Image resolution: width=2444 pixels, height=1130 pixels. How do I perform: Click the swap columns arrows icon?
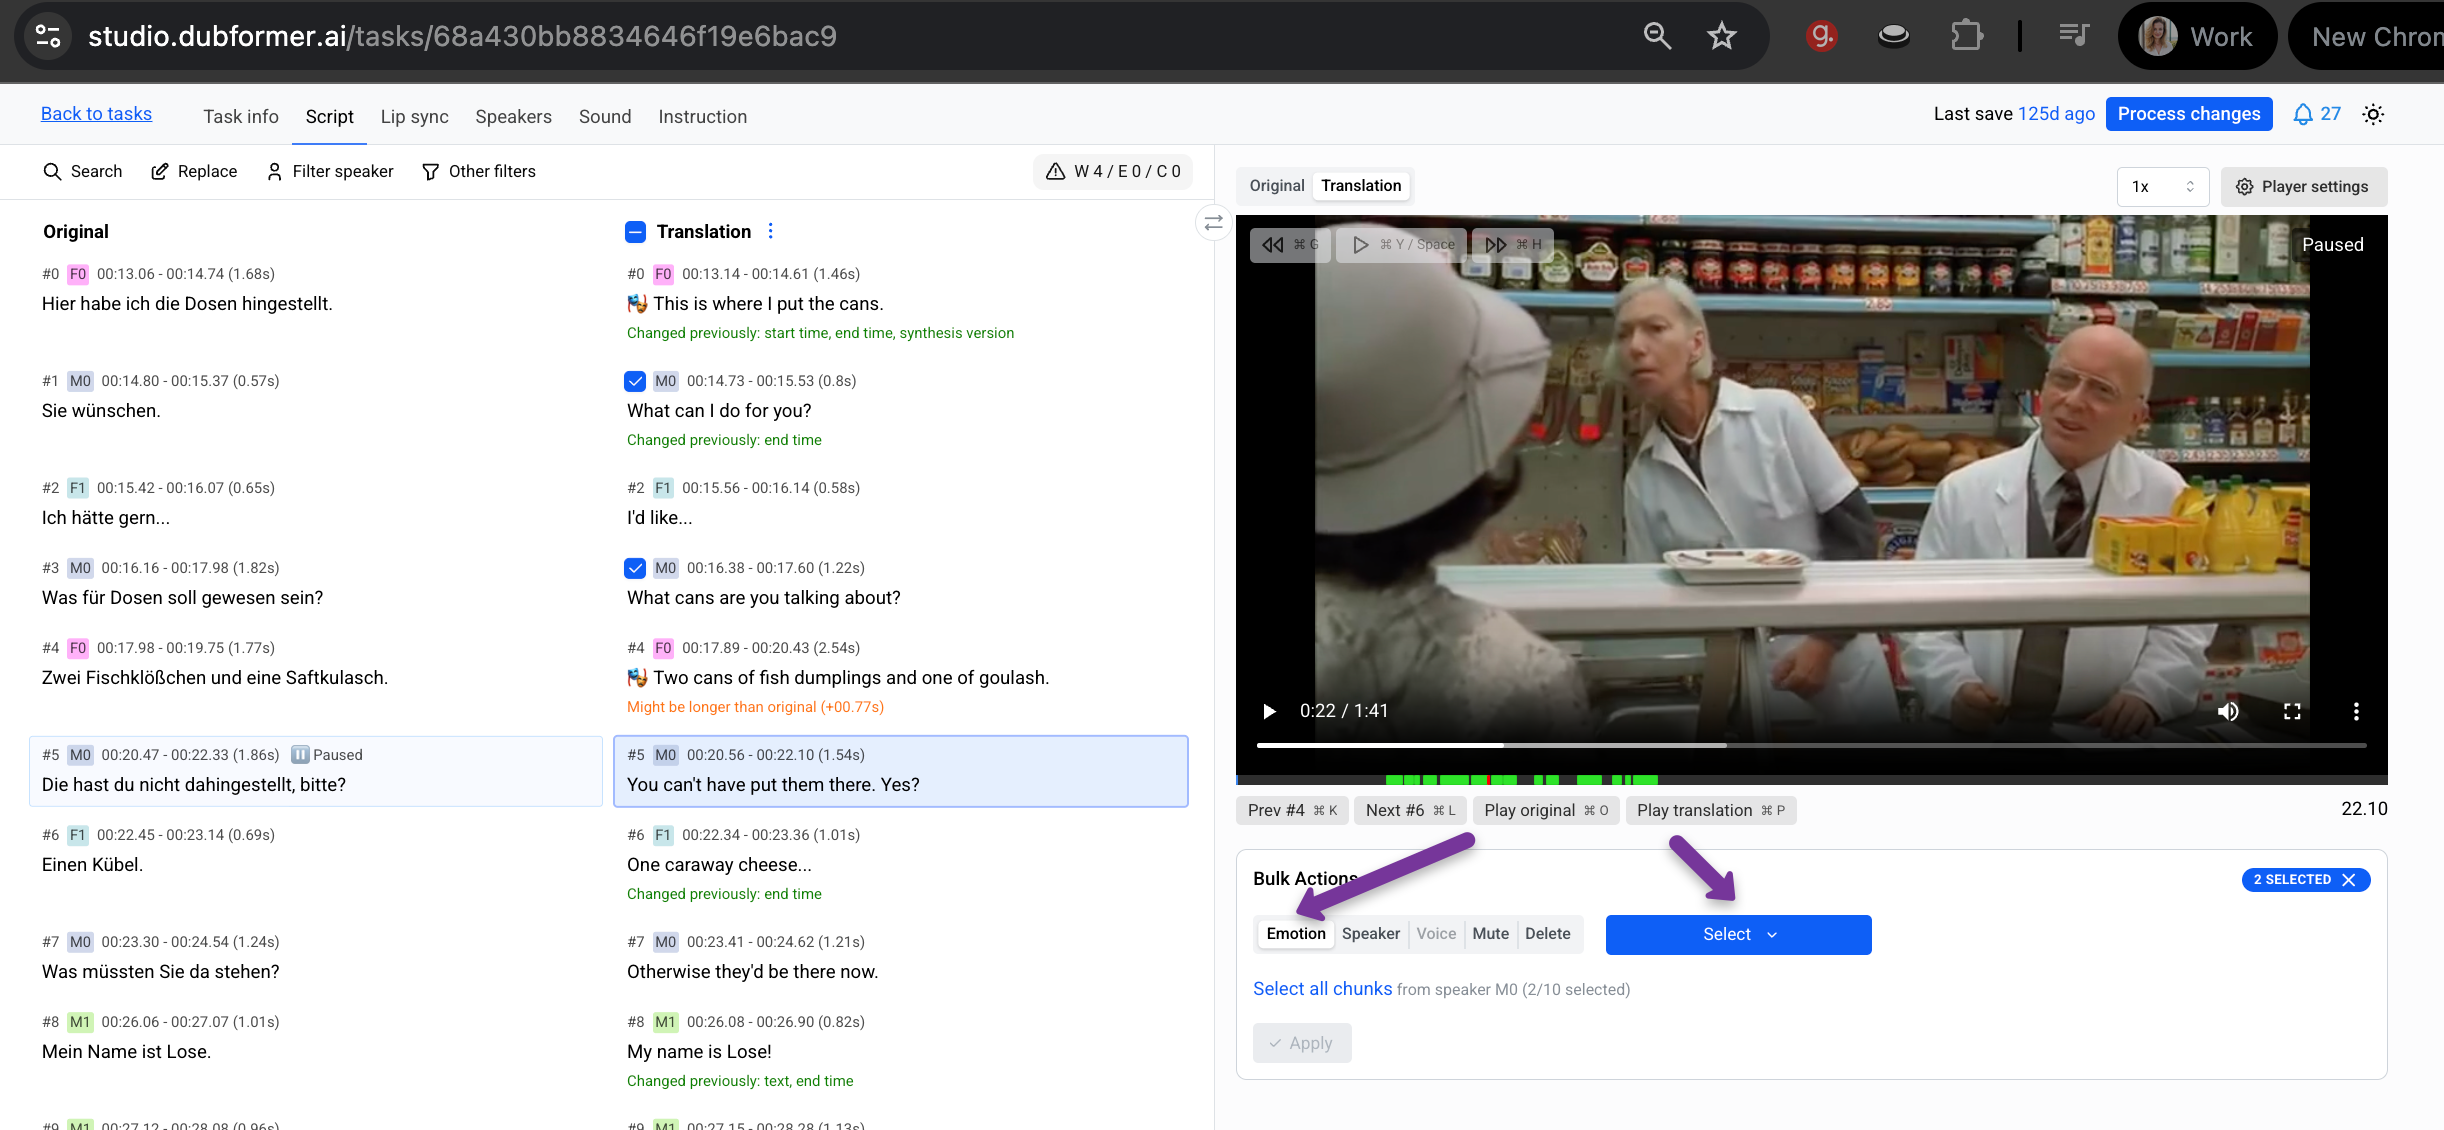pos(1213,223)
